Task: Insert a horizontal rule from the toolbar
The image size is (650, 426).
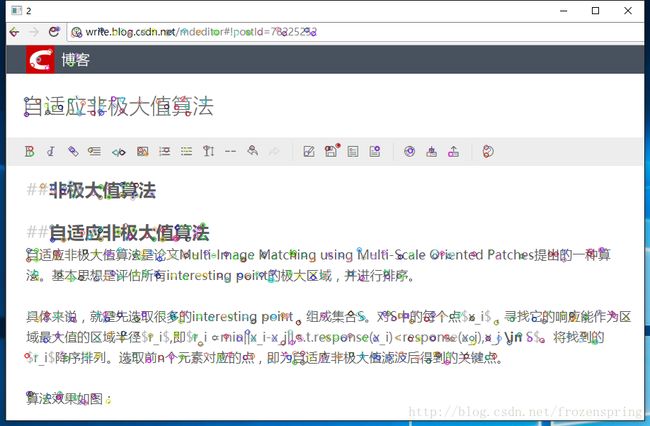Action: pyautogui.click(x=230, y=151)
